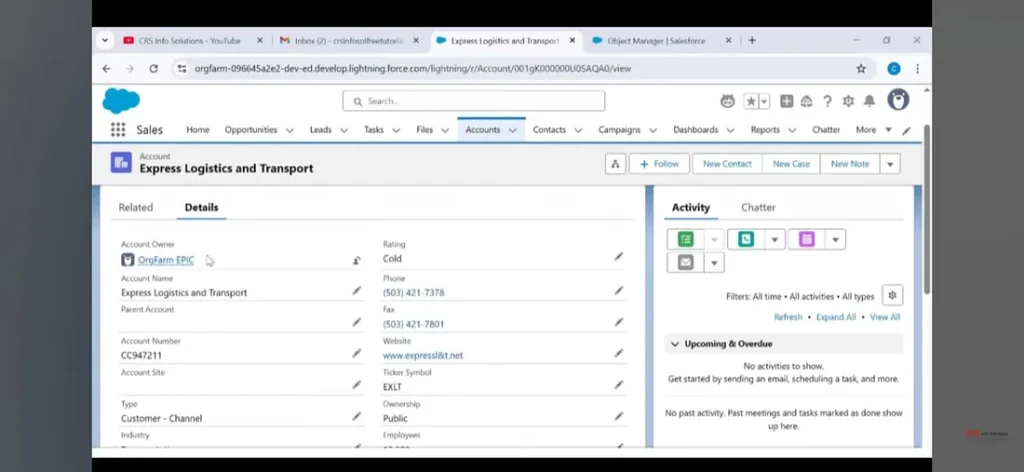Switch to the Chatter tab in the activity panel

[758, 207]
